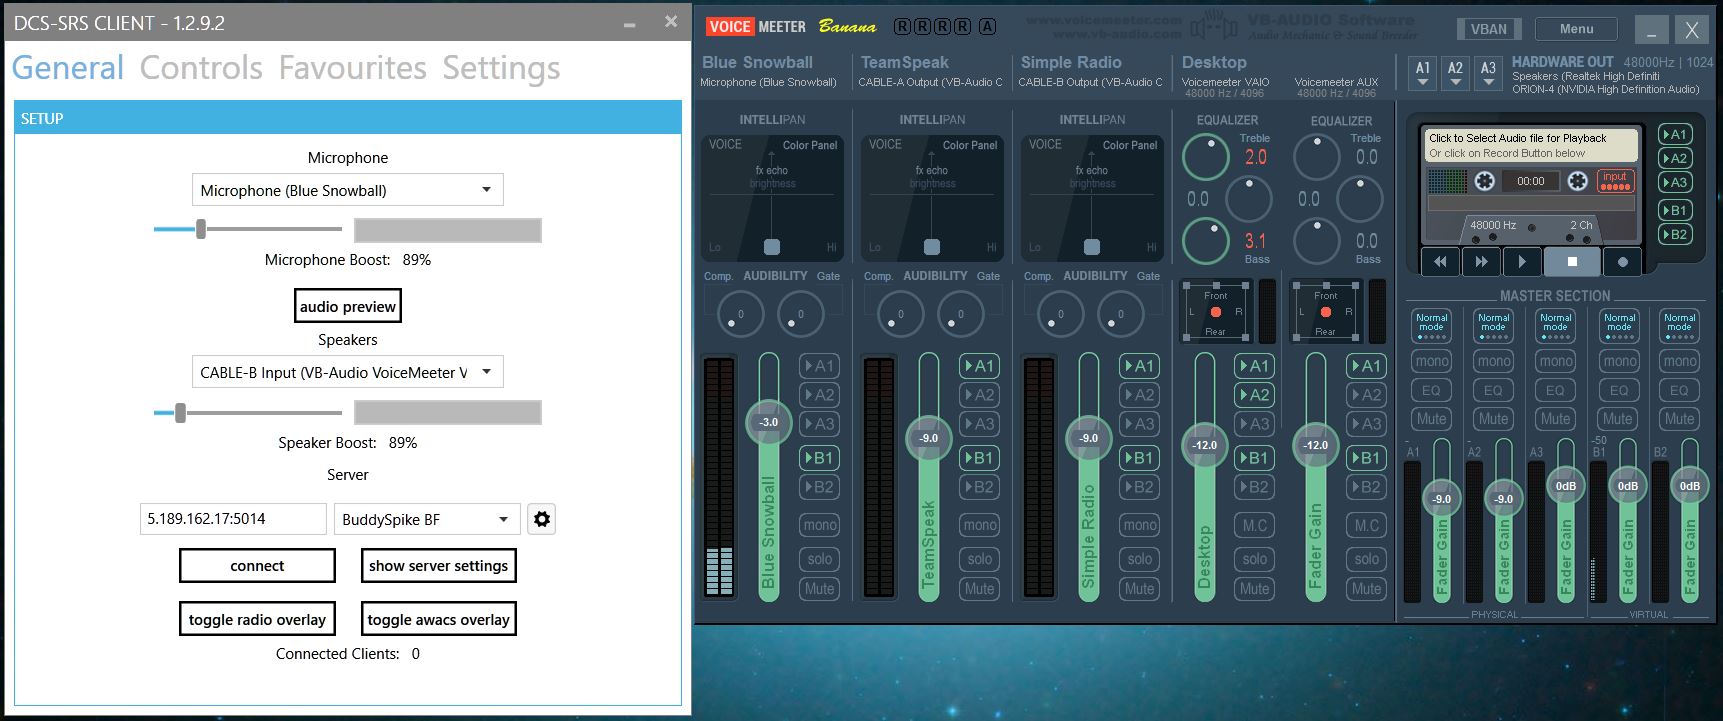Image resolution: width=1723 pixels, height=721 pixels.
Task: Open the VBAN panel
Action: pos(1488,29)
